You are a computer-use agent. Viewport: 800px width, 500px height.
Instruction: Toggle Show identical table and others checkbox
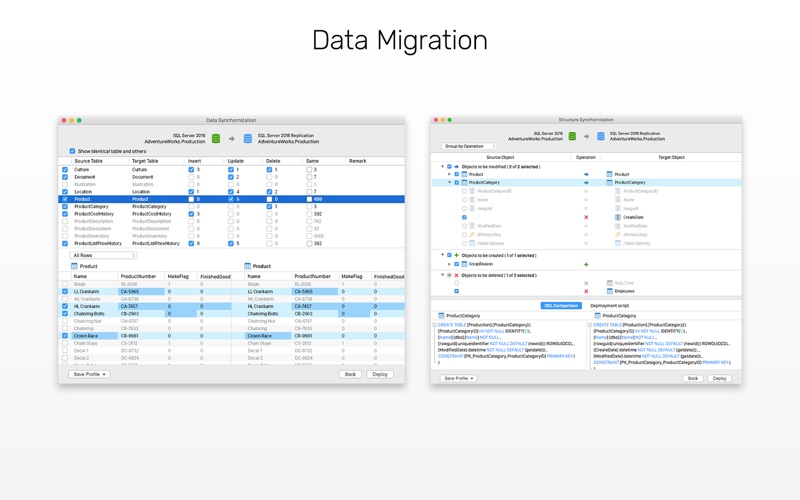[x=72, y=151]
